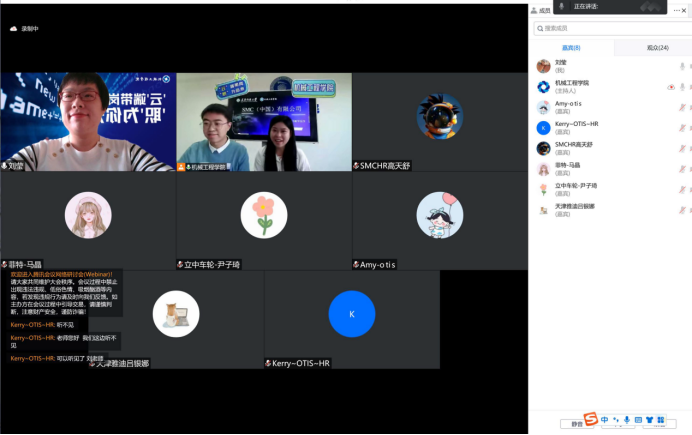Image resolution: width=692 pixels, height=435 pixels.
Task: Select Kerry~OTIS~HR in the member list
Action: pyautogui.click(x=577, y=125)
